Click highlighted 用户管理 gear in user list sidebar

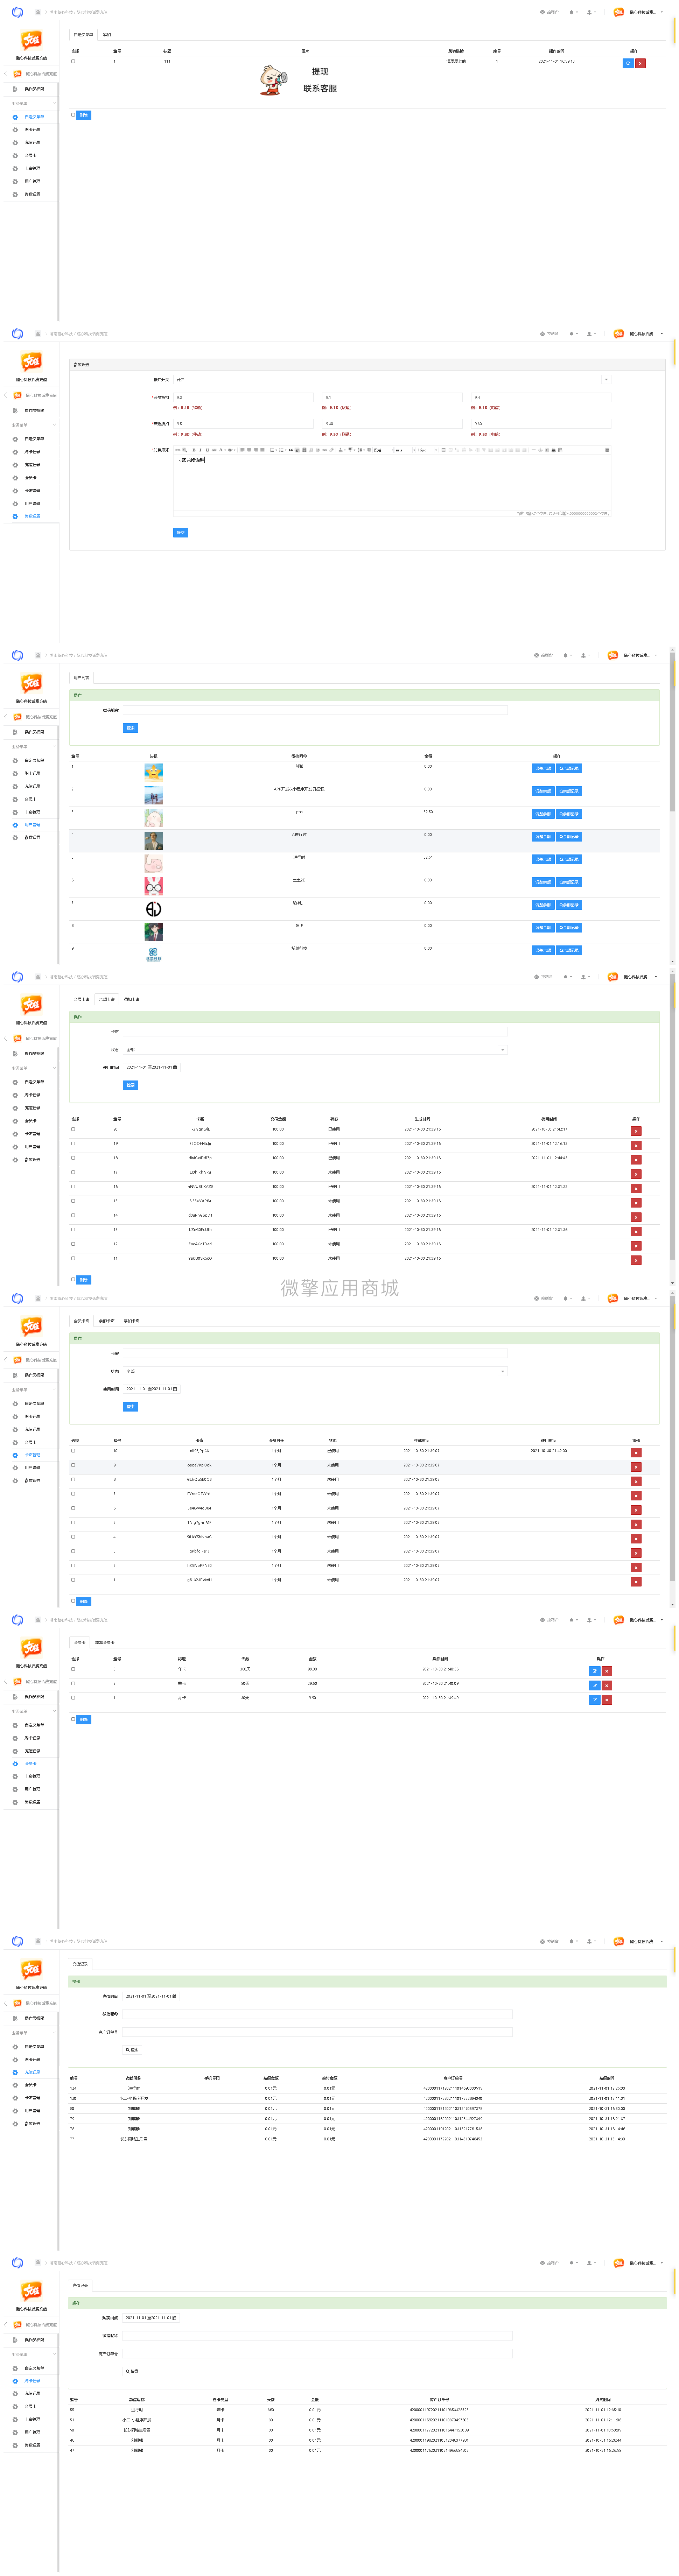[x=15, y=825]
